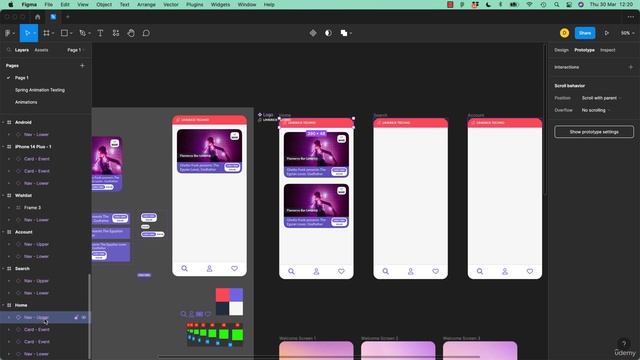Select the Comment tool
Screen dimensions: 640x360
tap(146, 33)
